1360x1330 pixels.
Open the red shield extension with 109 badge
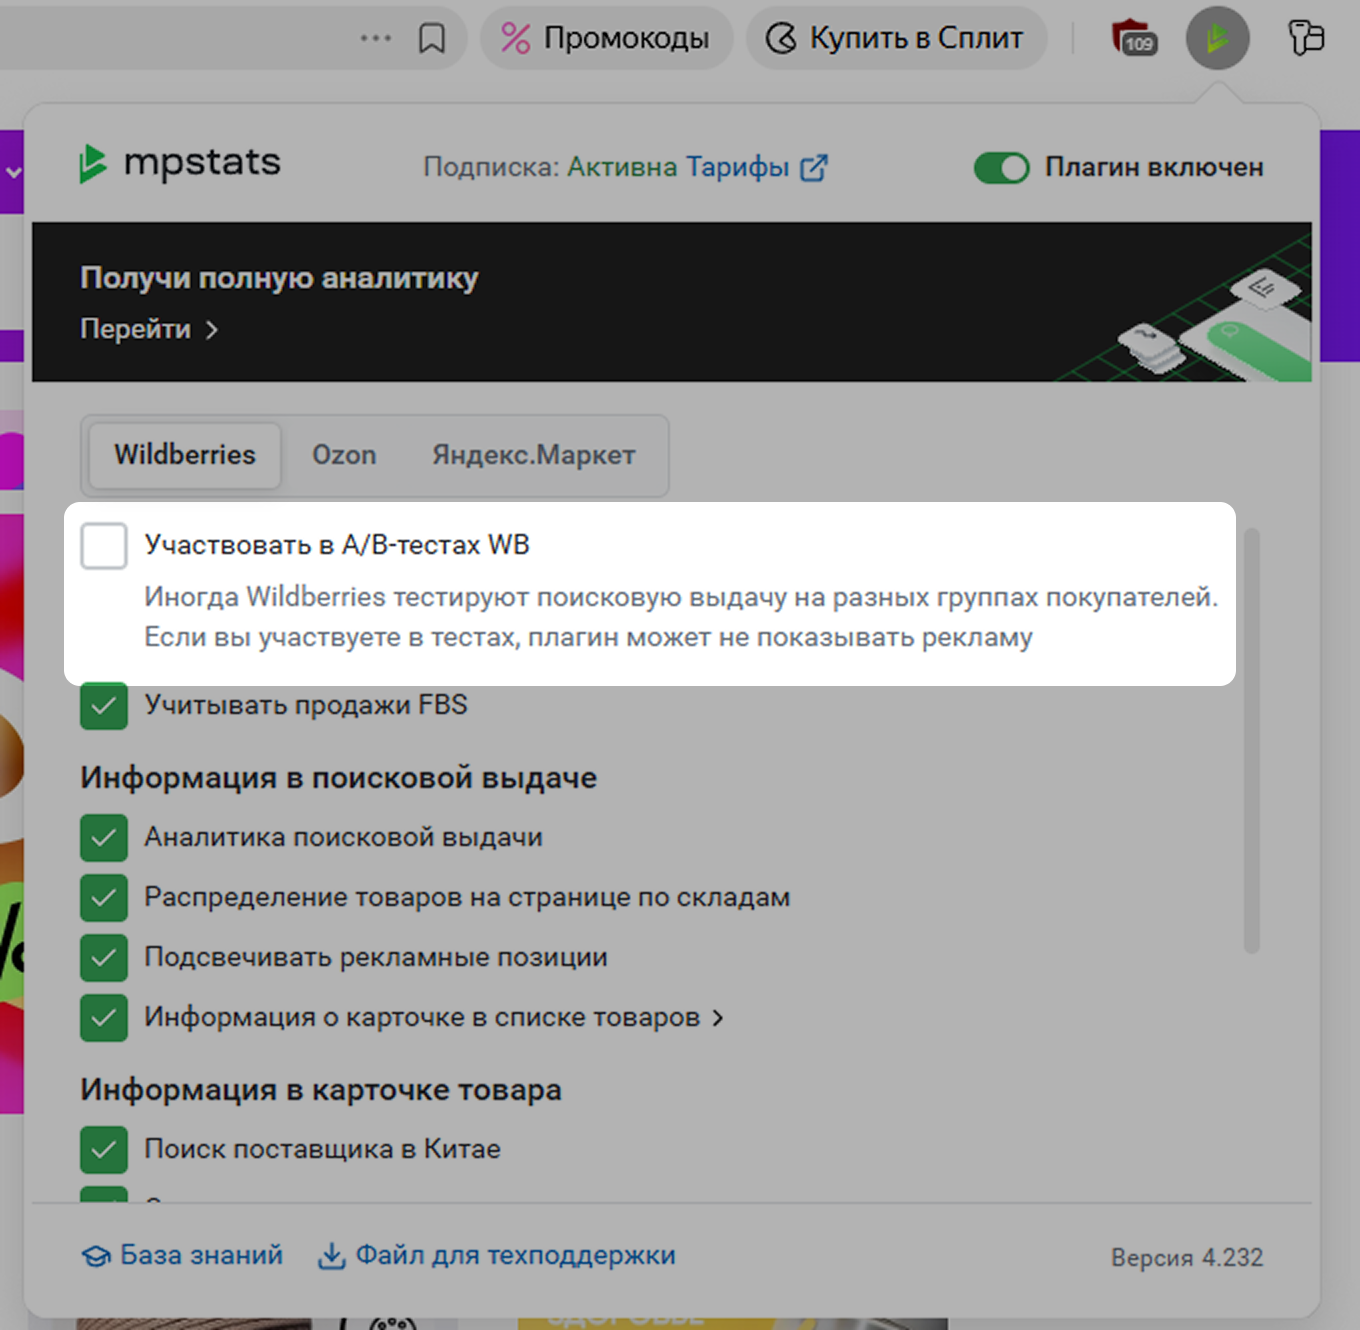(x=1134, y=39)
